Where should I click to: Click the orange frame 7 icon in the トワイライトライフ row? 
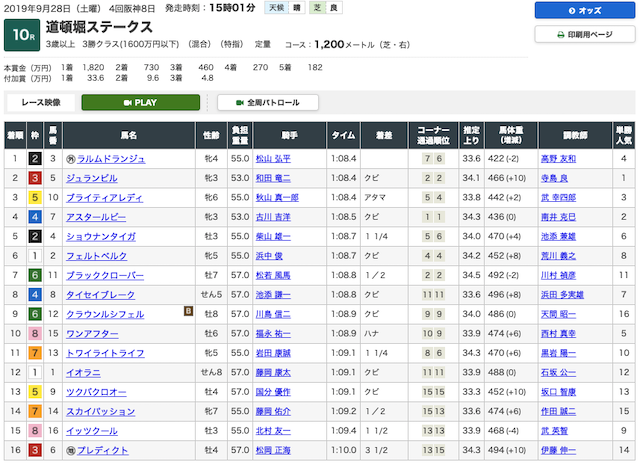point(35,353)
